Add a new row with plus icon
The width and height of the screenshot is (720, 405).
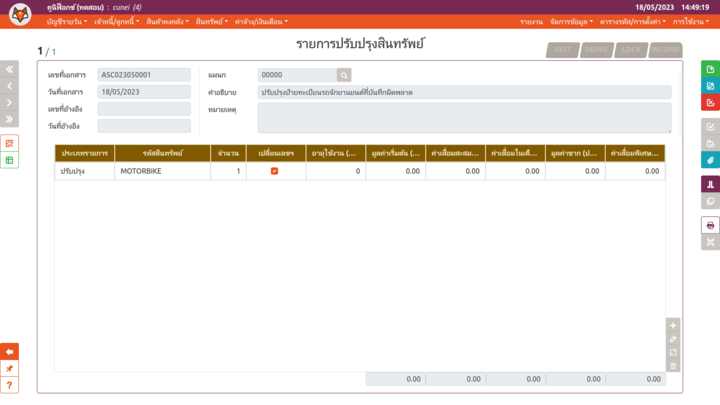(673, 326)
